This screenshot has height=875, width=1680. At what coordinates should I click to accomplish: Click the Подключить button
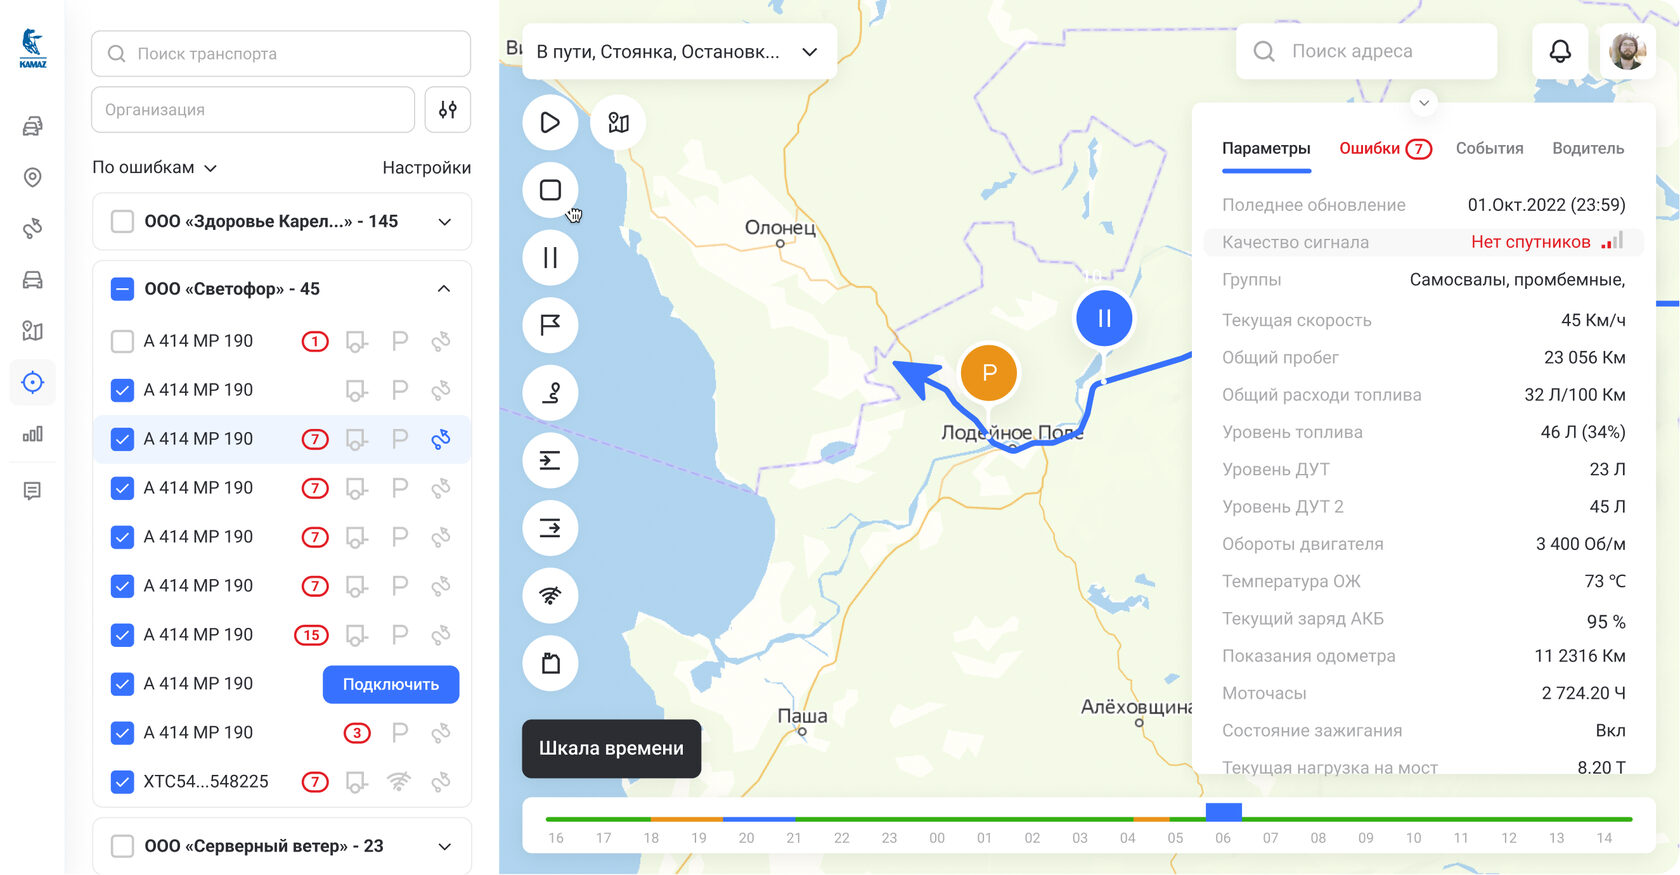coord(391,684)
